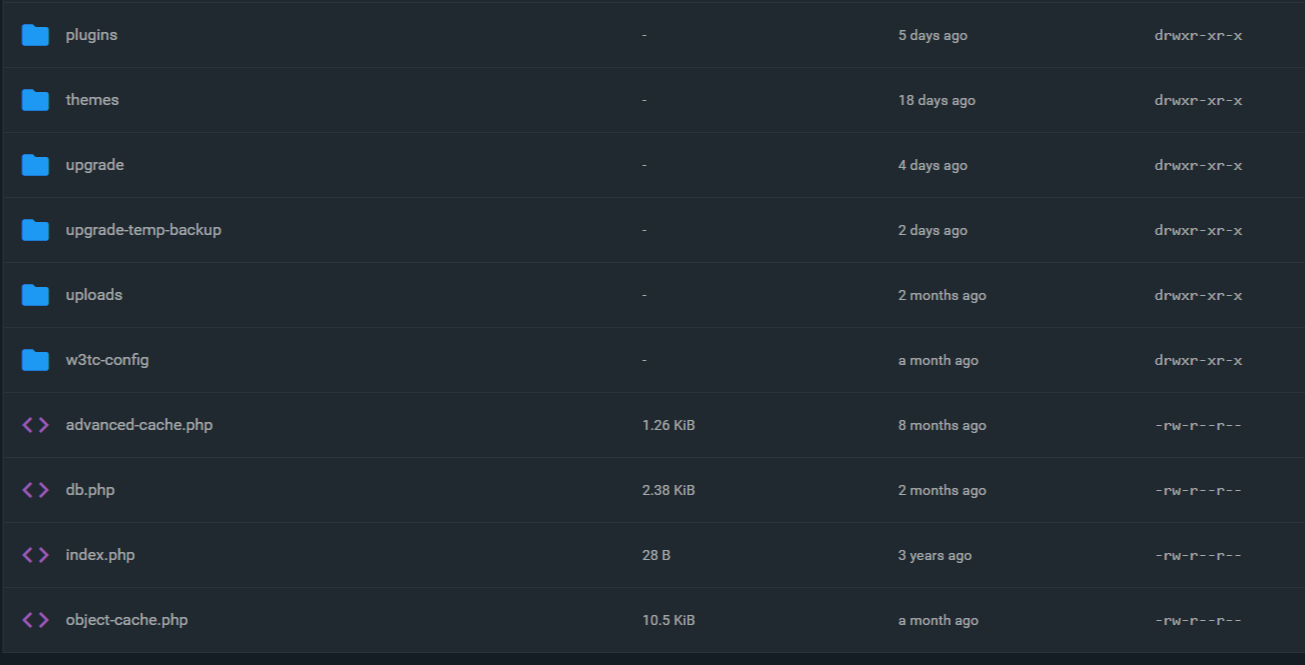Click the index.php code file icon
Image resolution: width=1305 pixels, height=665 pixels.
pos(35,555)
